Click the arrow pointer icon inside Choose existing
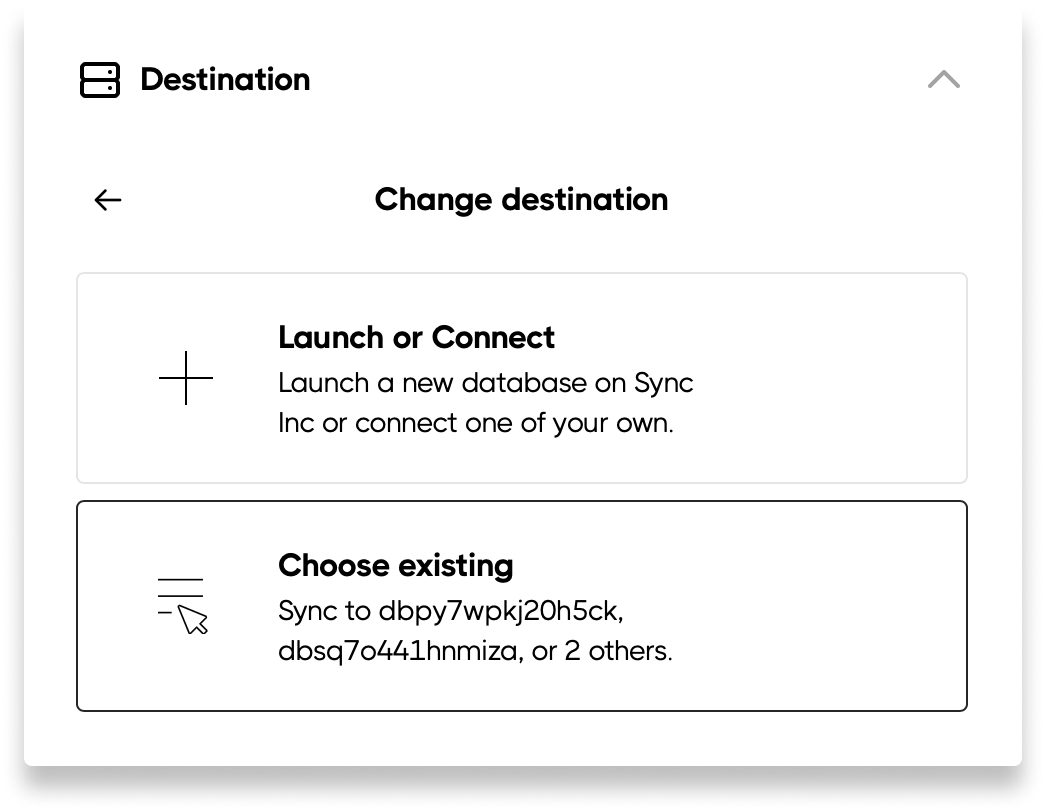Viewport: 1046px width, 812px height. [x=193, y=620]
